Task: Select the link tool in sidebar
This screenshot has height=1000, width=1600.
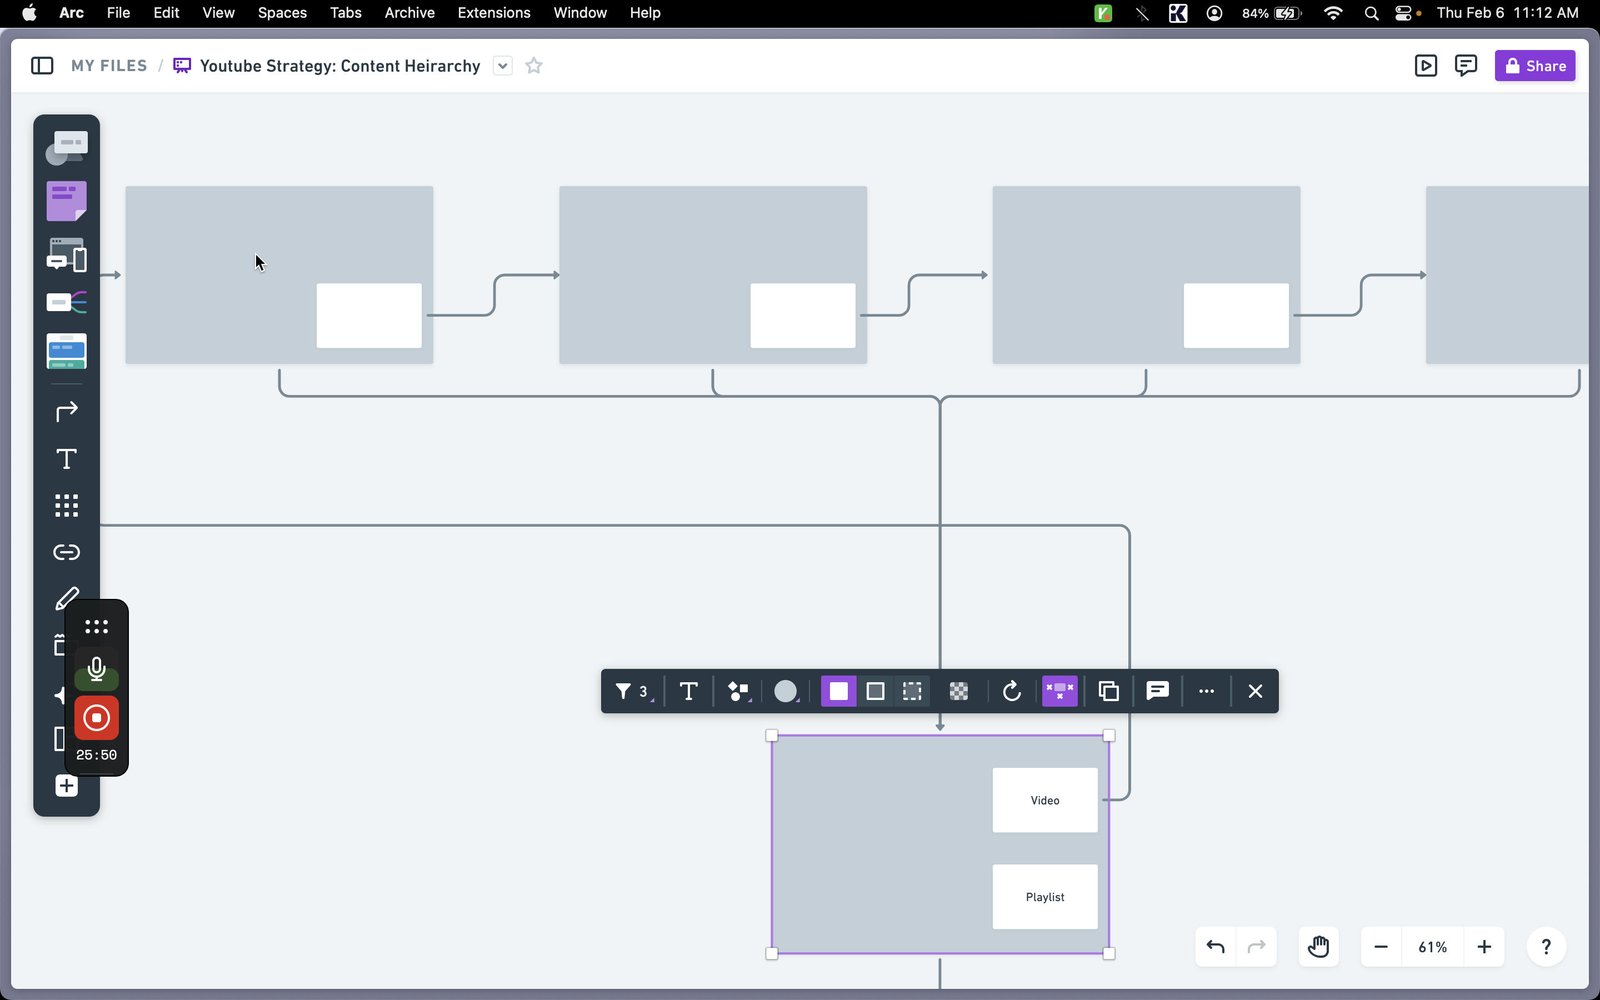Action: pos(66,552)
